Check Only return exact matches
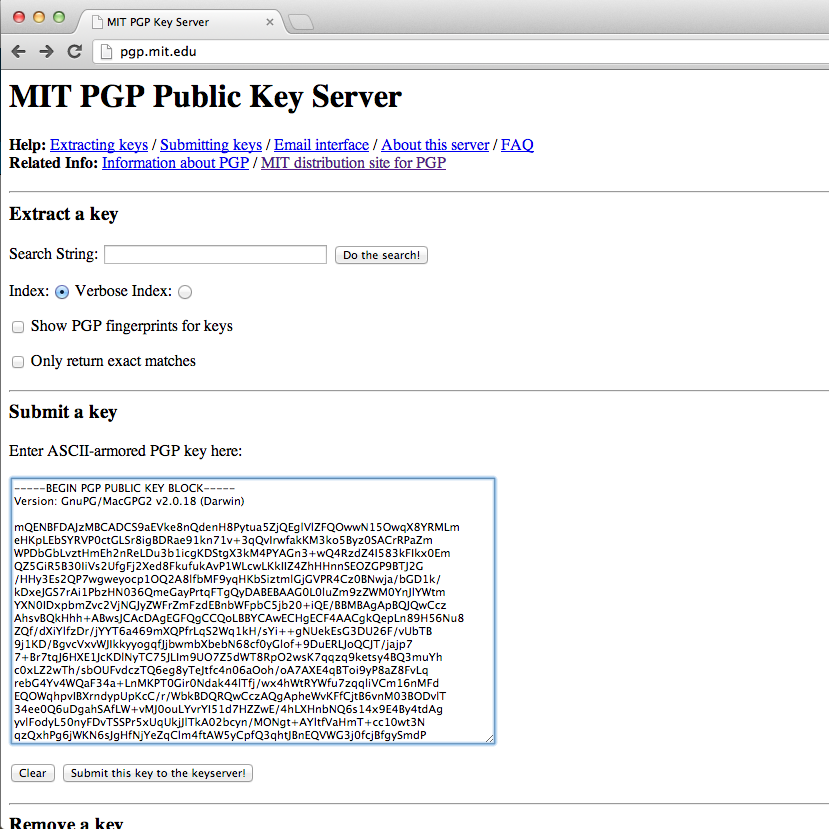Viewport: 829px width, 829px height. [18, 362]
